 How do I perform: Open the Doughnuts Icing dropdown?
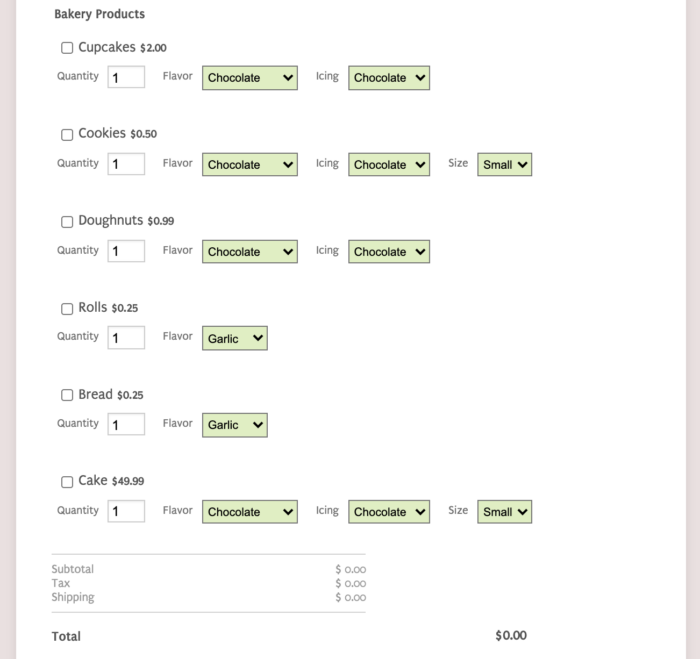(x=388, y=252)
